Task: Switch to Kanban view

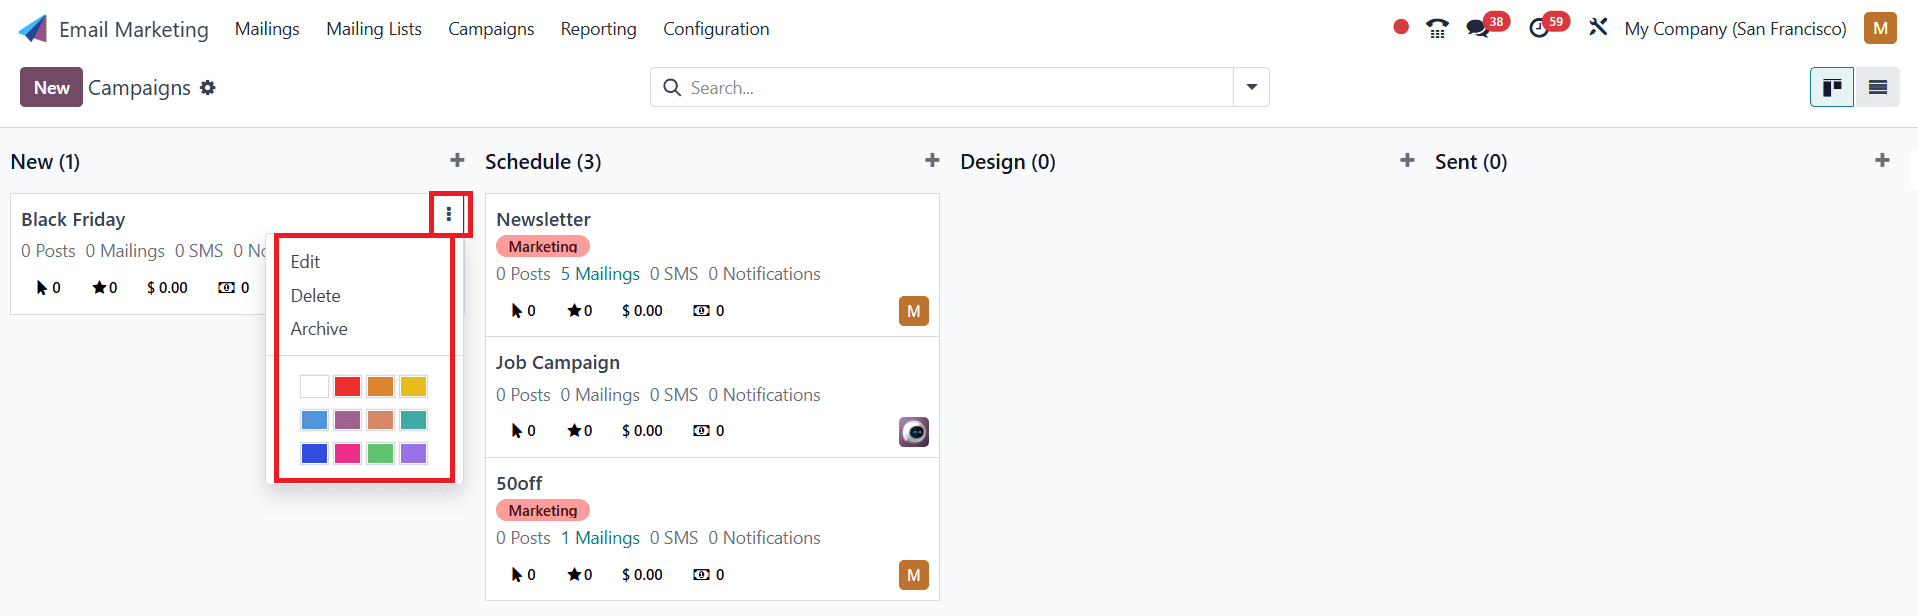Action: pos(1832,87)
